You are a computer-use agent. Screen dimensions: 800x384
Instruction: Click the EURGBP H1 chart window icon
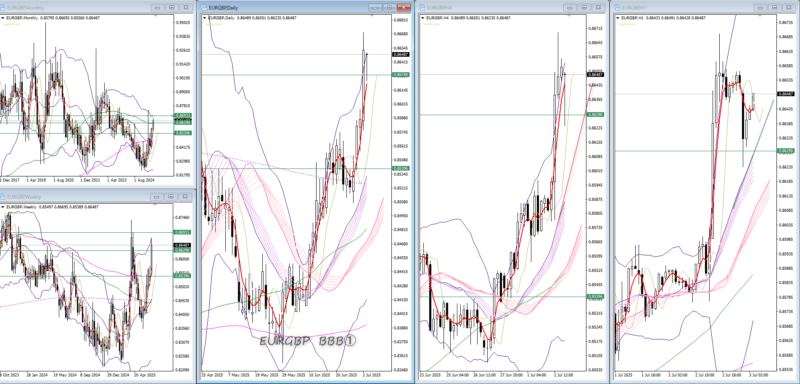click(618, 8)
